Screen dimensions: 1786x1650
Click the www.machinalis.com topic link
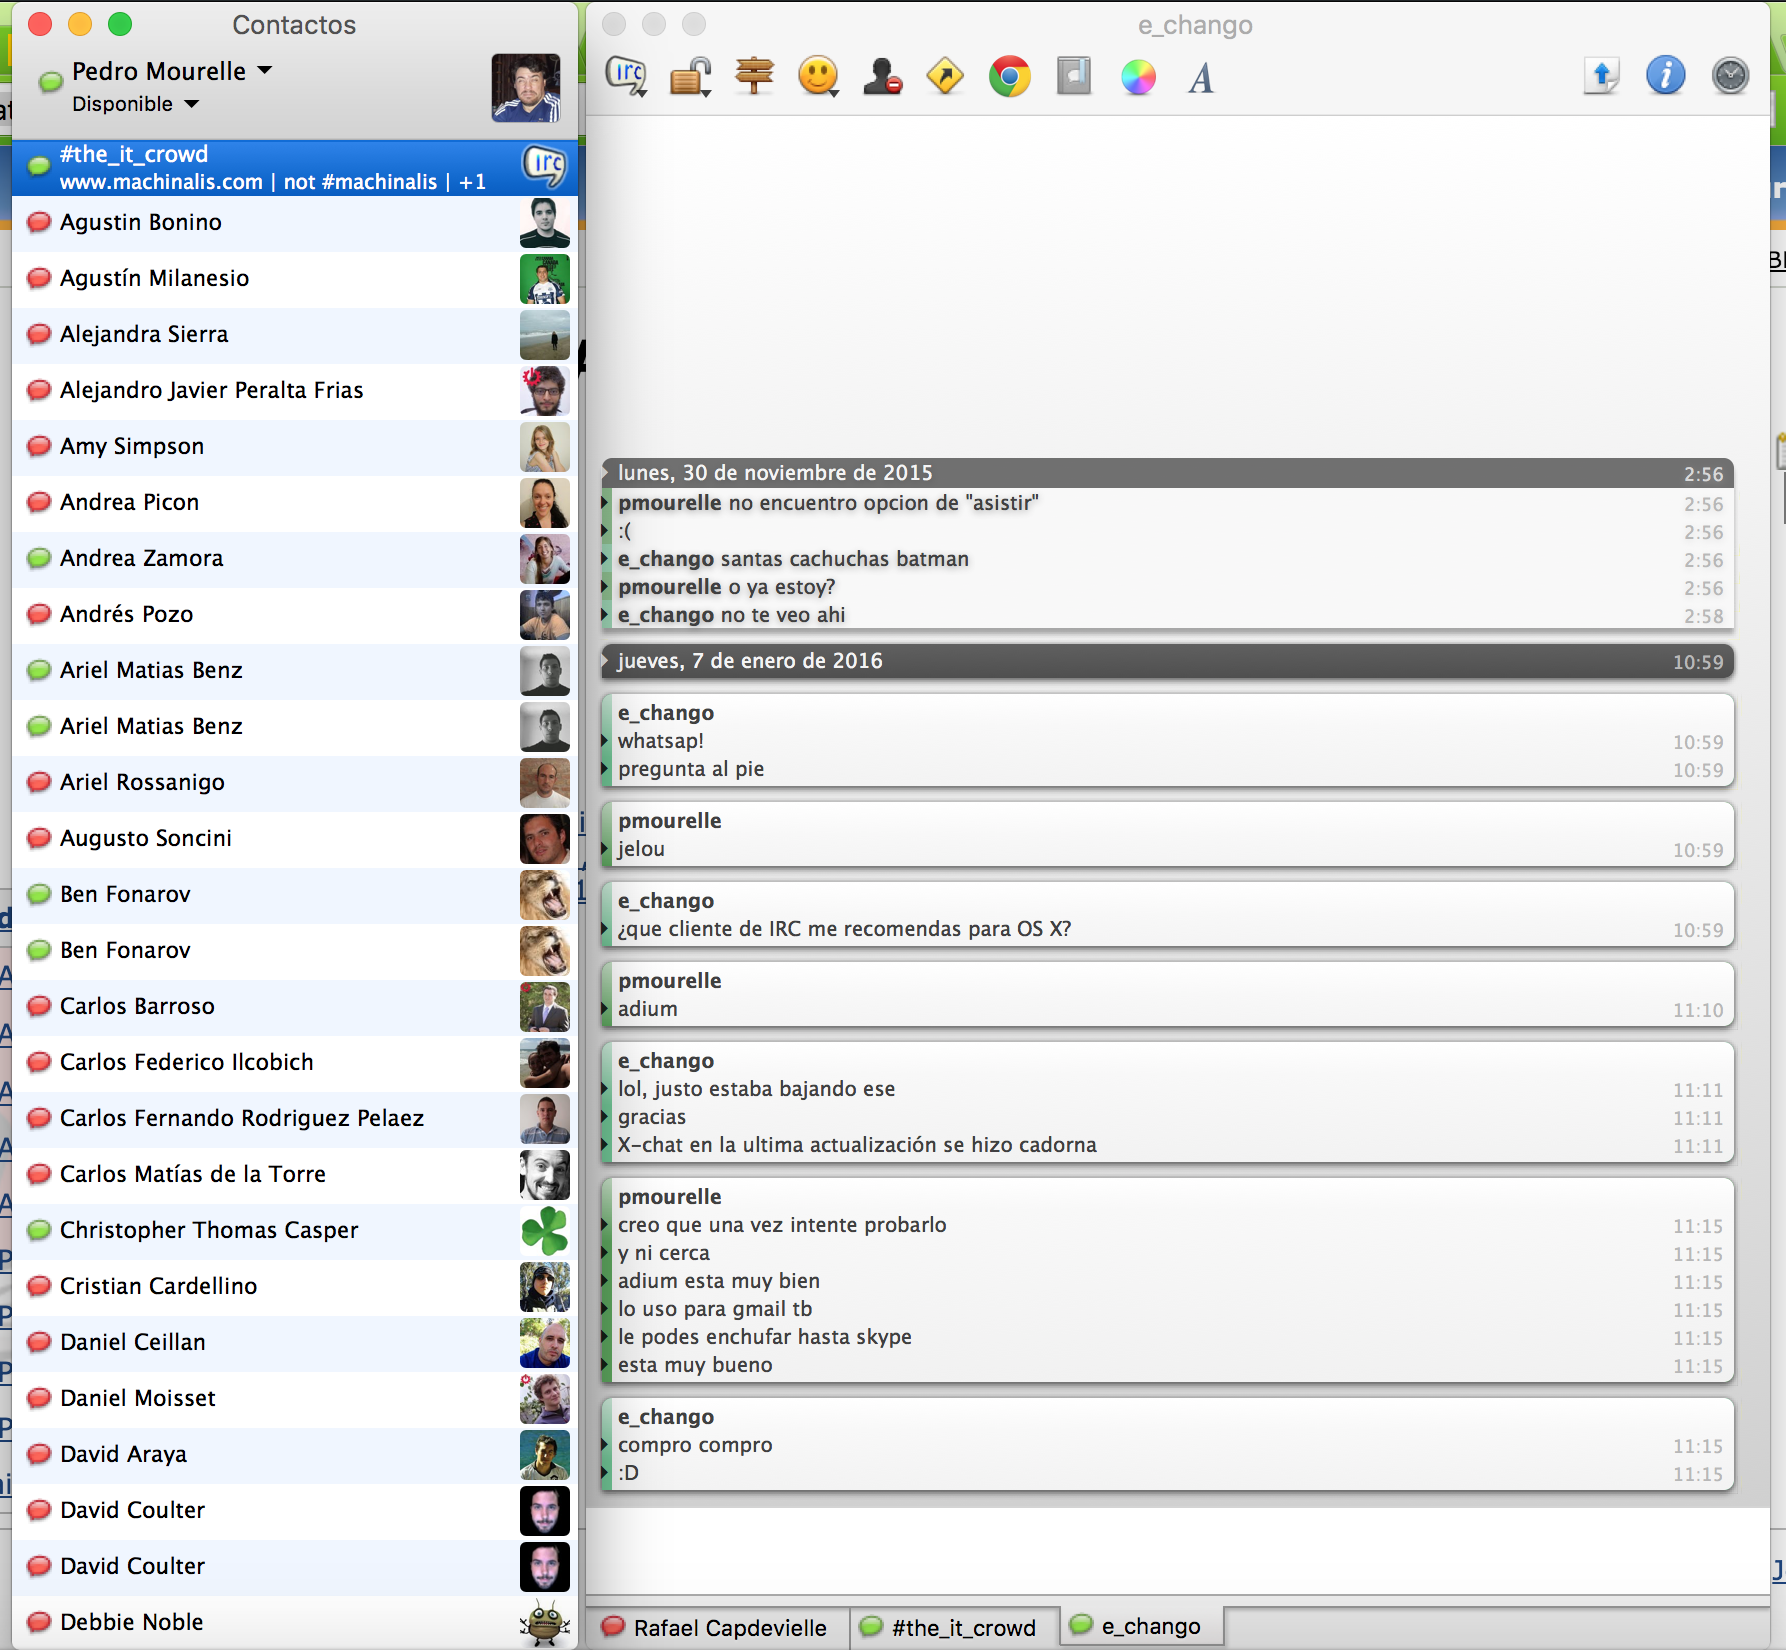(x=161, y=182)
